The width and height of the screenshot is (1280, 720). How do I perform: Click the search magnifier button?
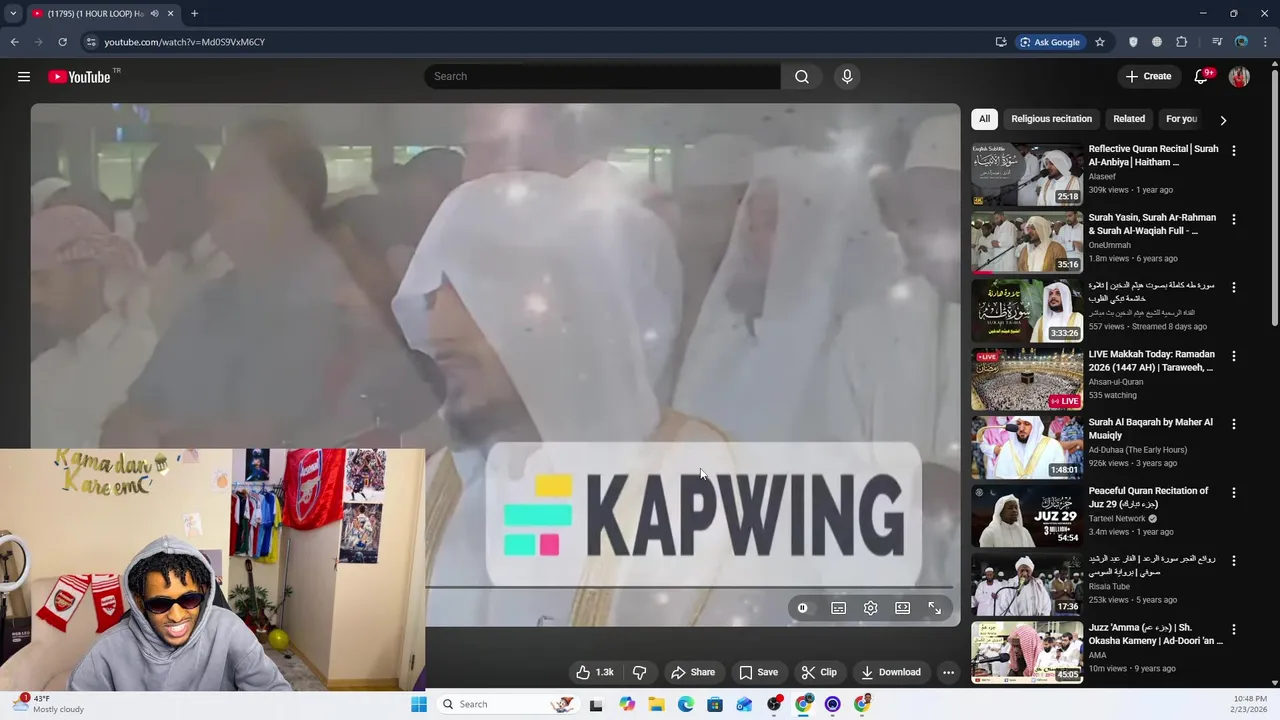click(802, 77)
